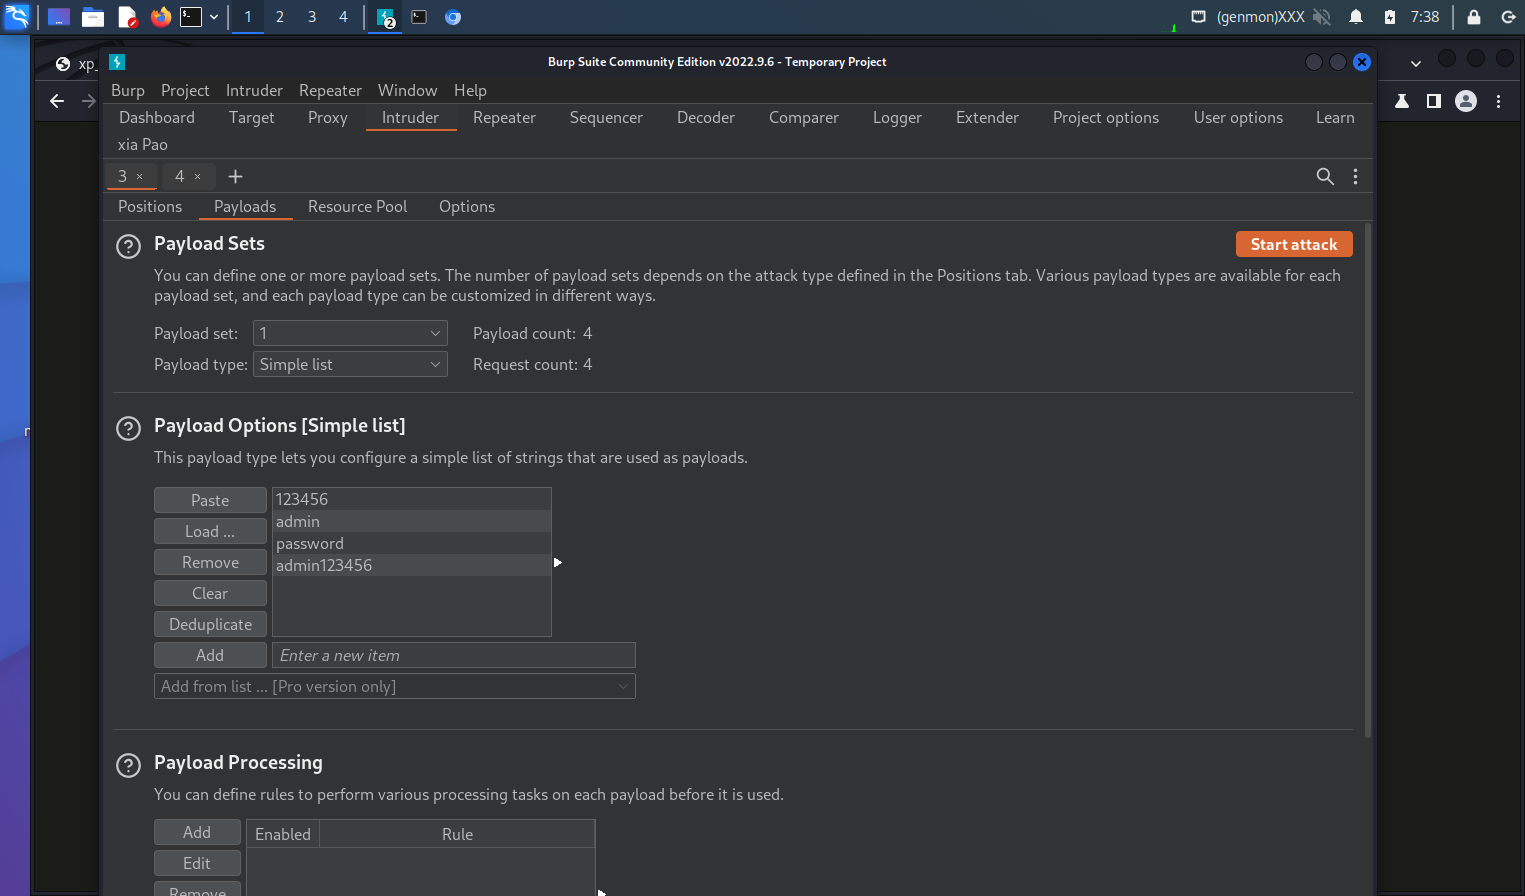Open the notifications bell icon

click(1356, 17)
